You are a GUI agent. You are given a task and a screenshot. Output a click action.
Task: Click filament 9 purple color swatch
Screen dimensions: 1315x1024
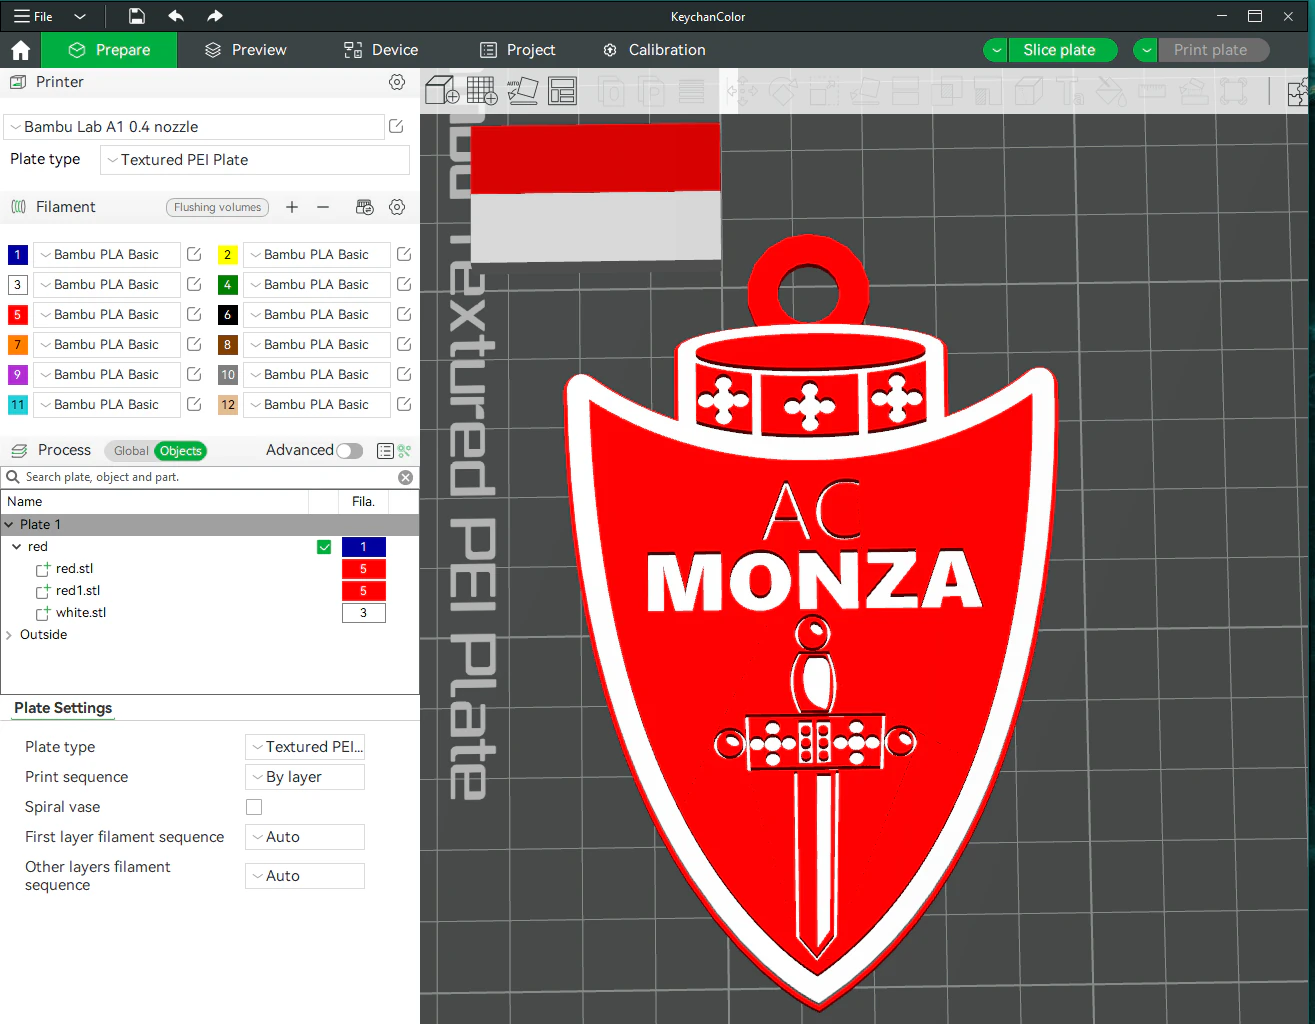click(x=18, y=374)
